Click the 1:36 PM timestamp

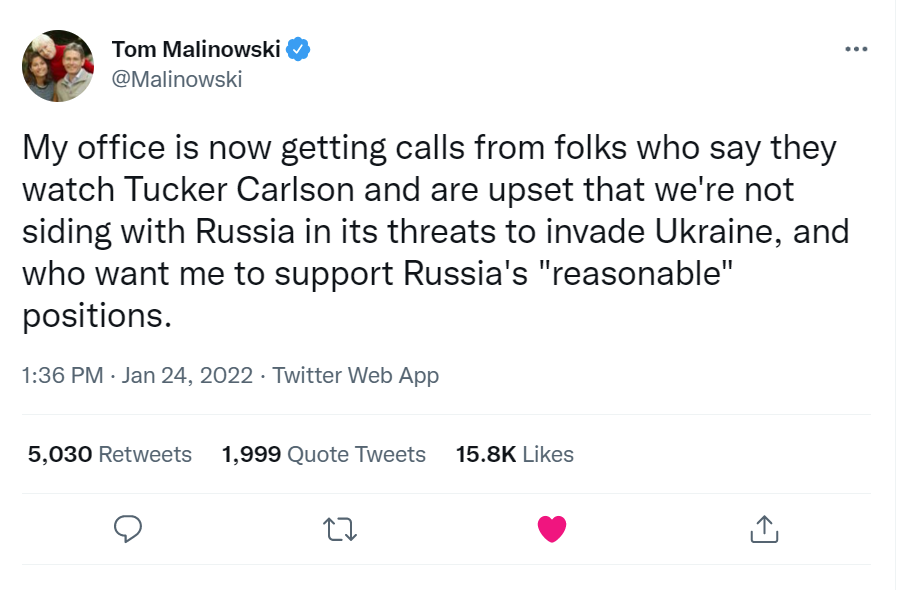(63, 375)
